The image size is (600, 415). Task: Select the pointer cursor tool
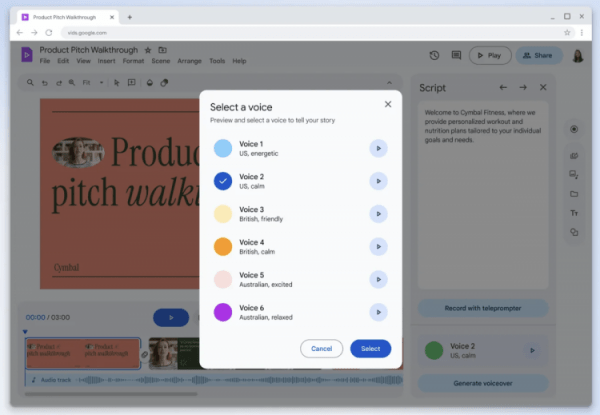(117, 83)
